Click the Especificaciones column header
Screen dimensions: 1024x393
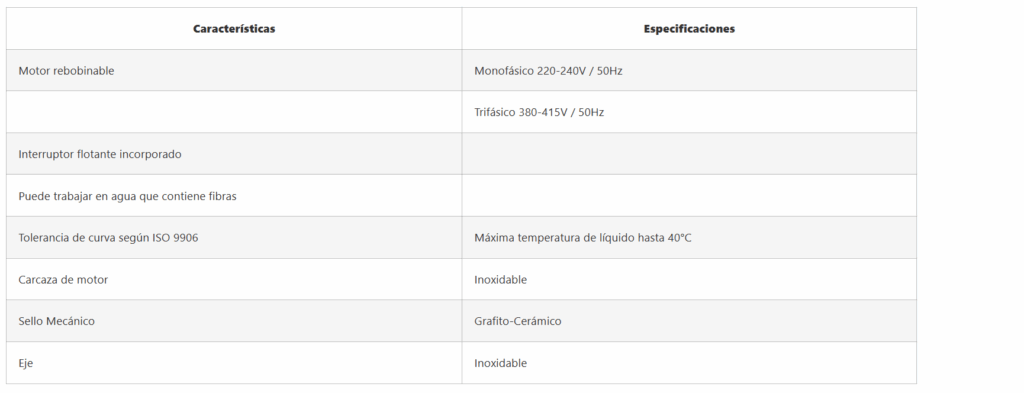[689, 29]
